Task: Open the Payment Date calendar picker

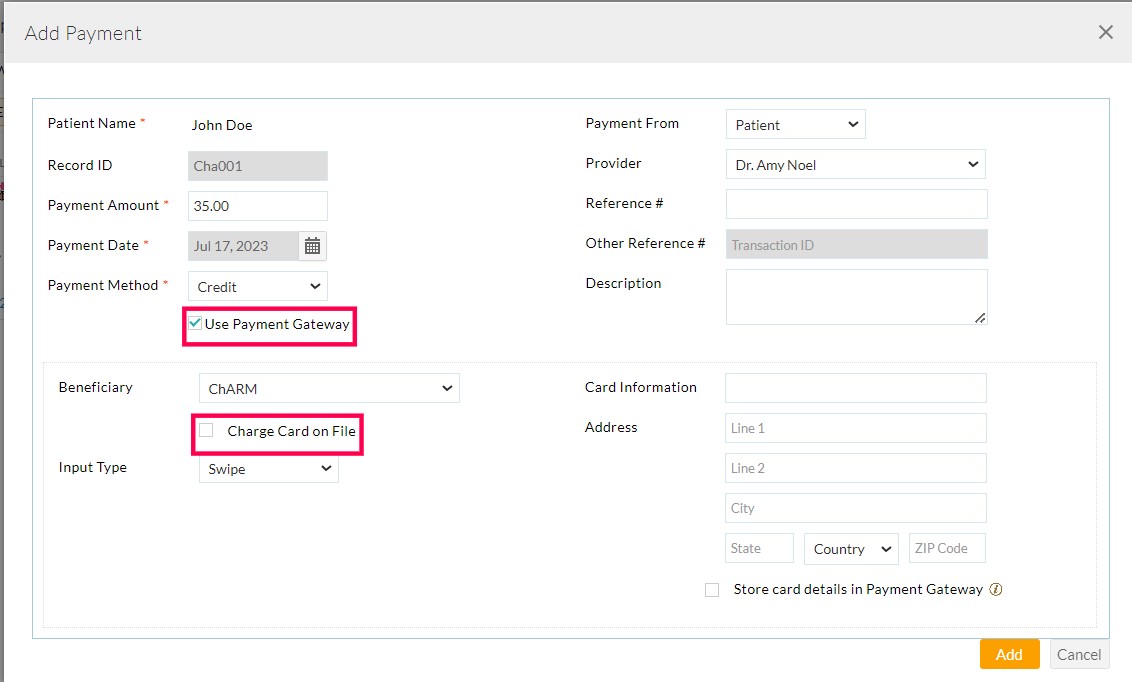Action: coord(312,246)
